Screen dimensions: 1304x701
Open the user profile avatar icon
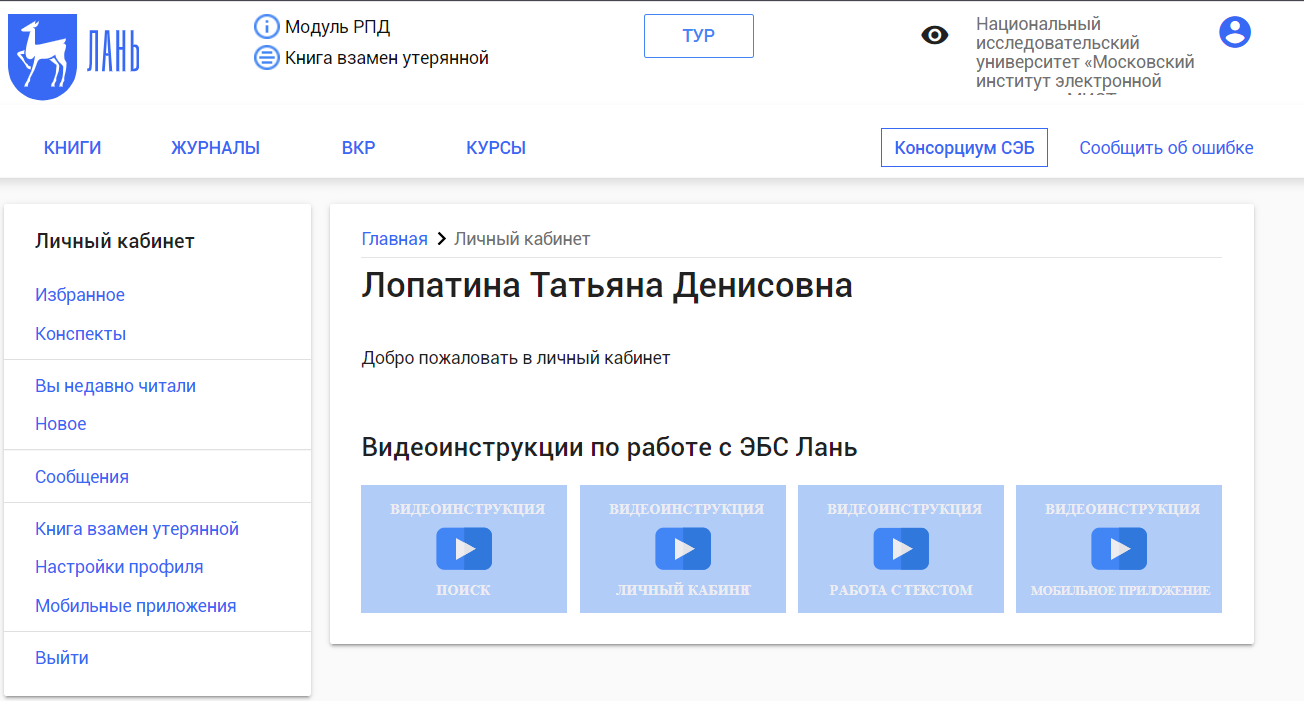click(1235, 32)
